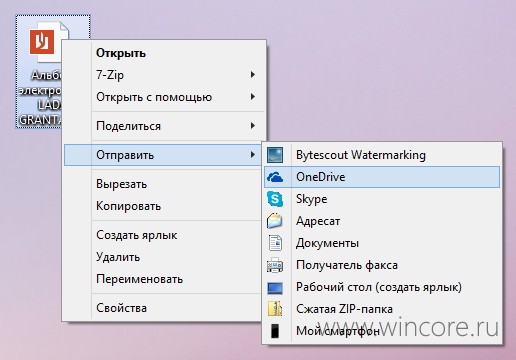Choose Удалить from the context menu

click(x=164, y=257)
